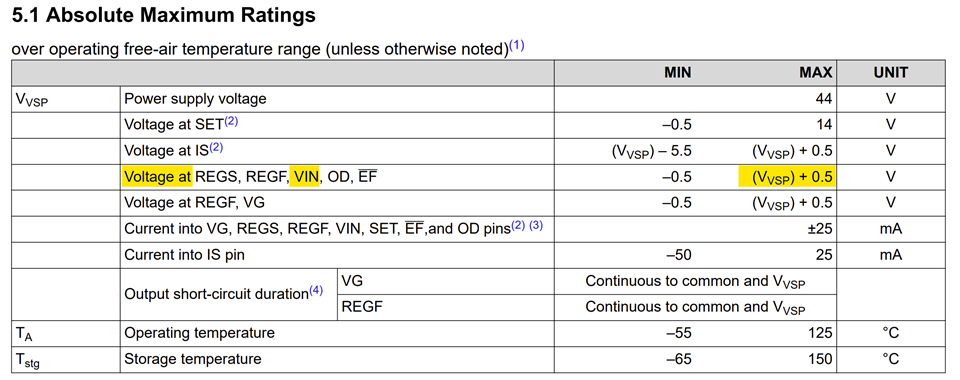Click the highlighted 'Voltage at' text
The height and width of the screenshot is (380, 960).
click(x=158, y=177)
